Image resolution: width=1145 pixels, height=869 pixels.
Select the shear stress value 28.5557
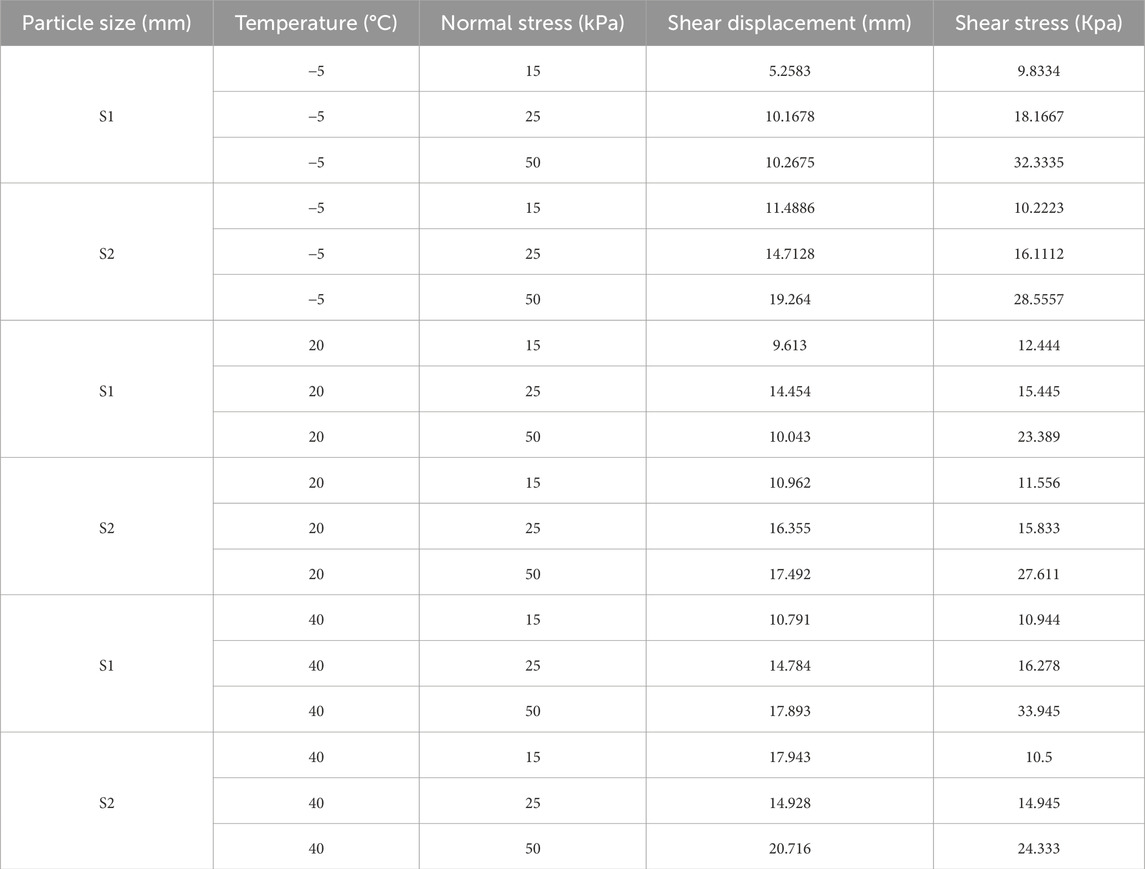[x=1038, y=299]
